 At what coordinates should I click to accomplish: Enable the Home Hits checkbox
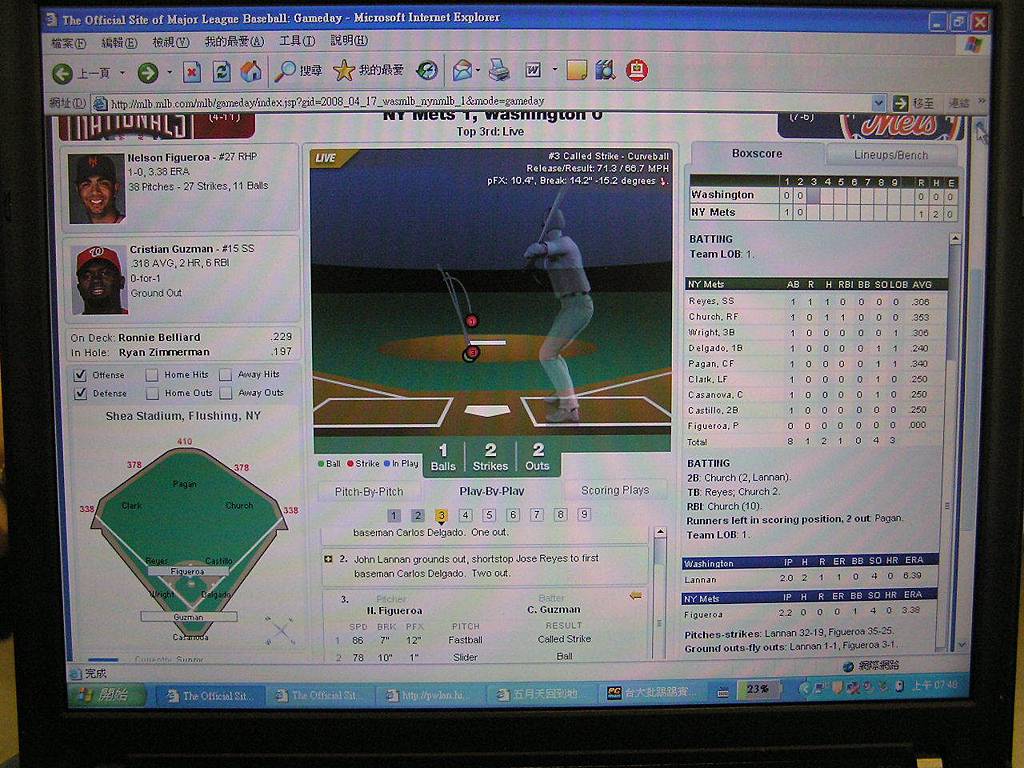pyautogui.click(x=152, y=375)
